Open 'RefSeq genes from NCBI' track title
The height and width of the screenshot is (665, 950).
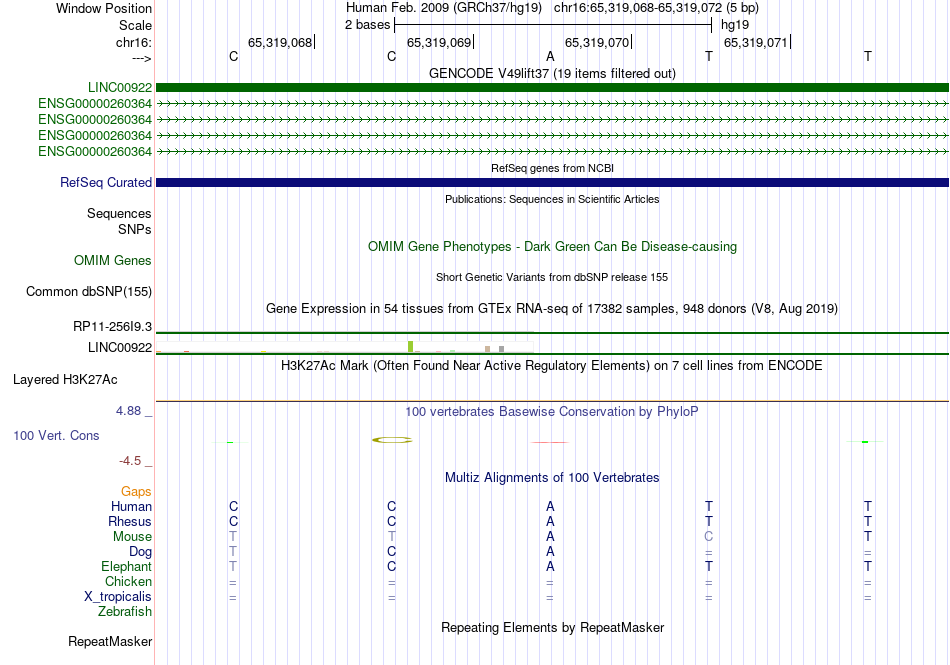coord(552,168)
